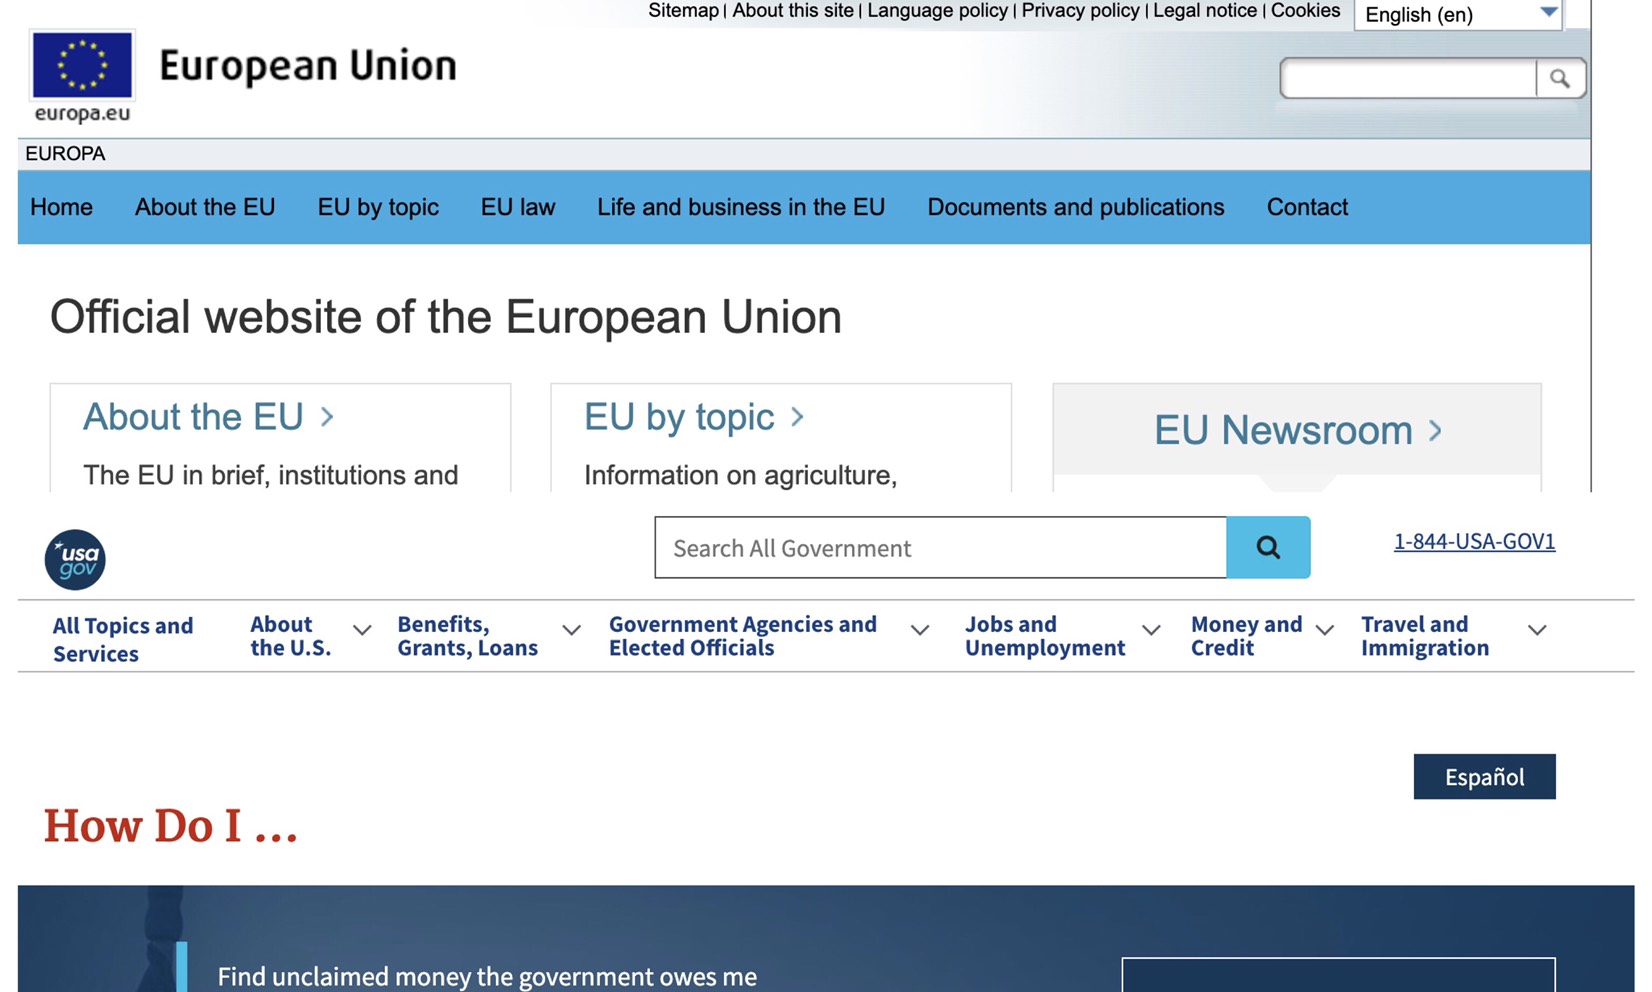The image size is (1652, 992).
Task: Open Contact in the EU navigation bar
Action: [1307, 207]
